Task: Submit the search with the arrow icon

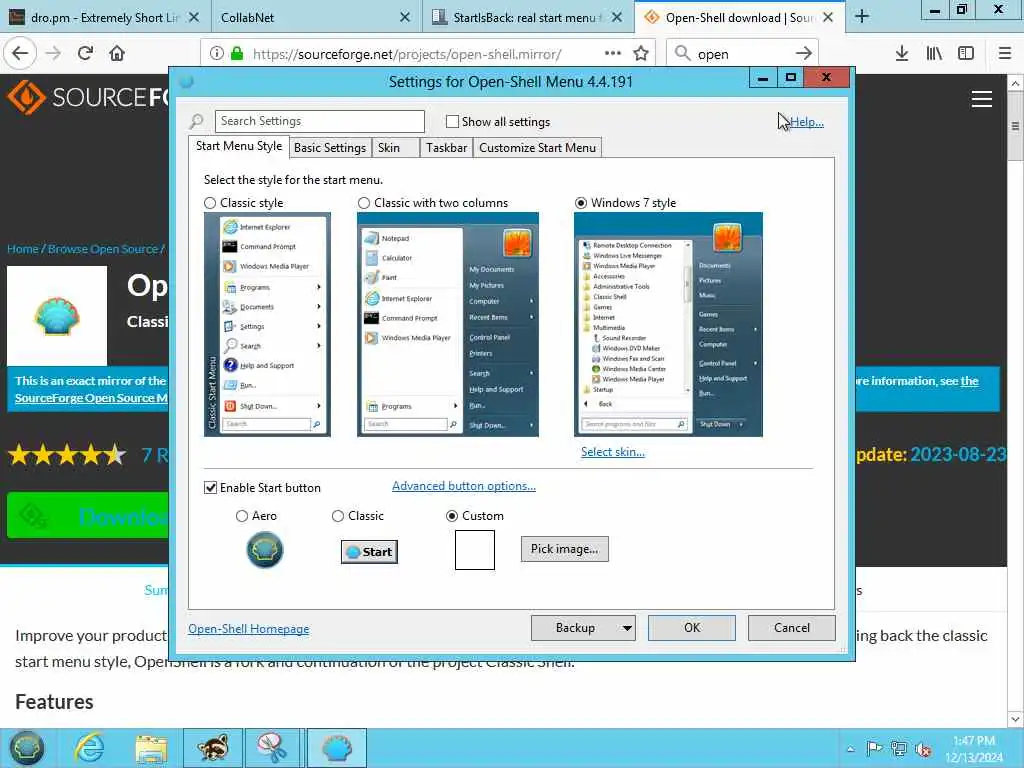Action: click(804, 54)
